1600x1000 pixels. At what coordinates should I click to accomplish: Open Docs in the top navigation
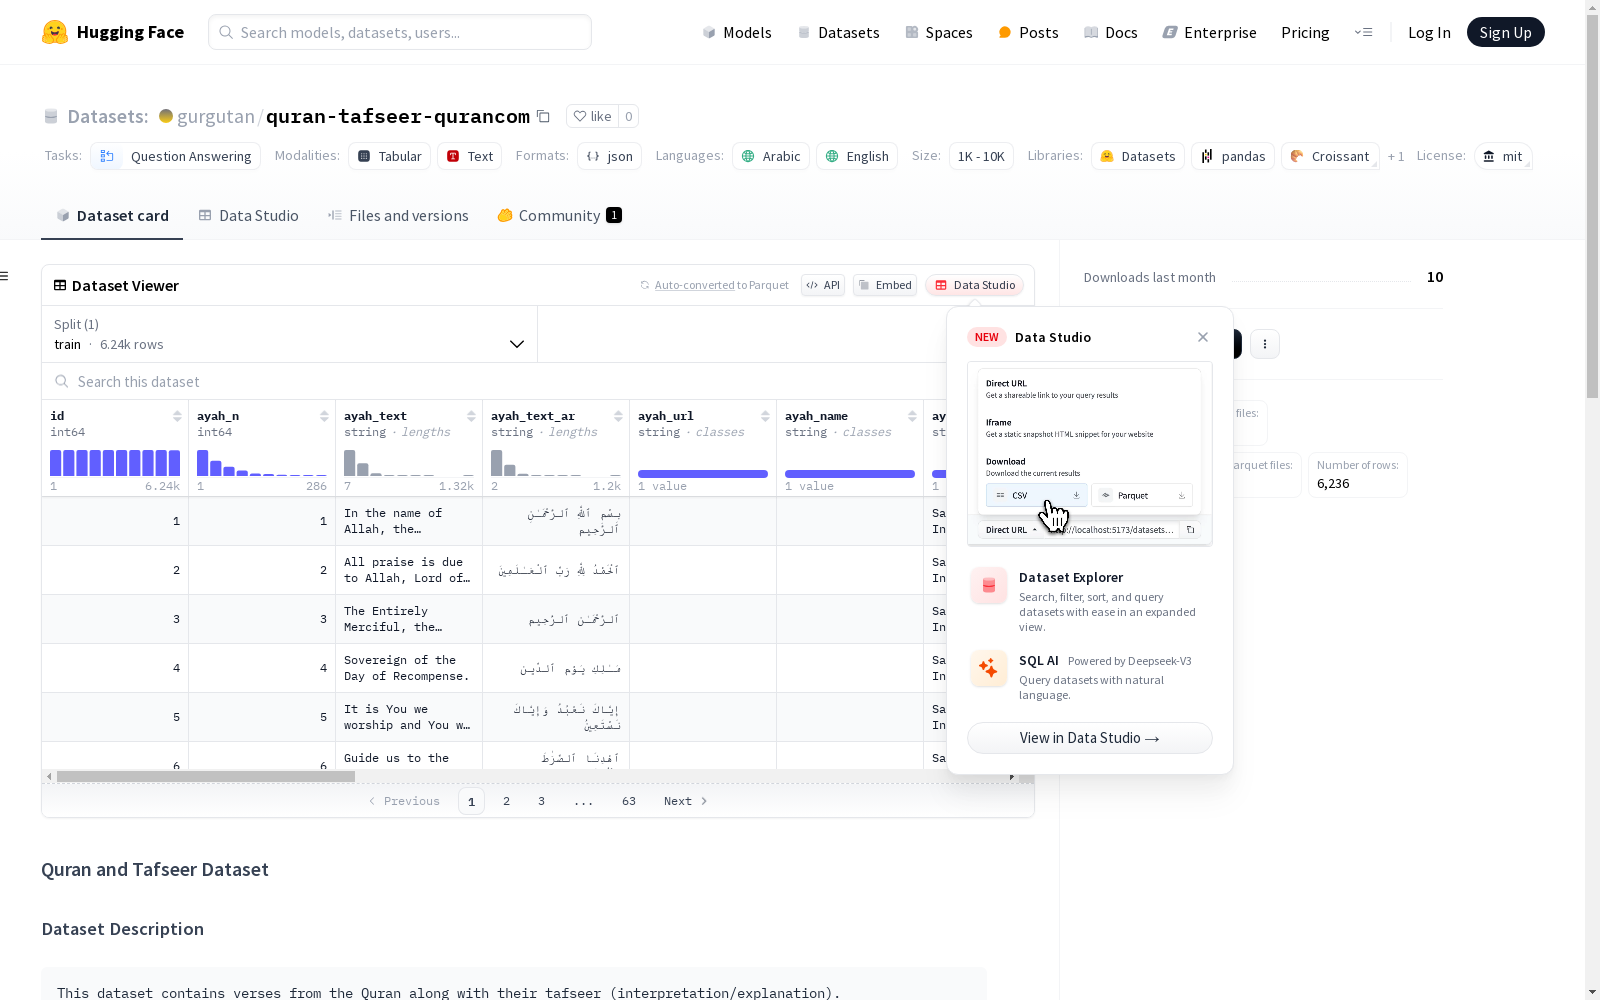(1111, 33)
